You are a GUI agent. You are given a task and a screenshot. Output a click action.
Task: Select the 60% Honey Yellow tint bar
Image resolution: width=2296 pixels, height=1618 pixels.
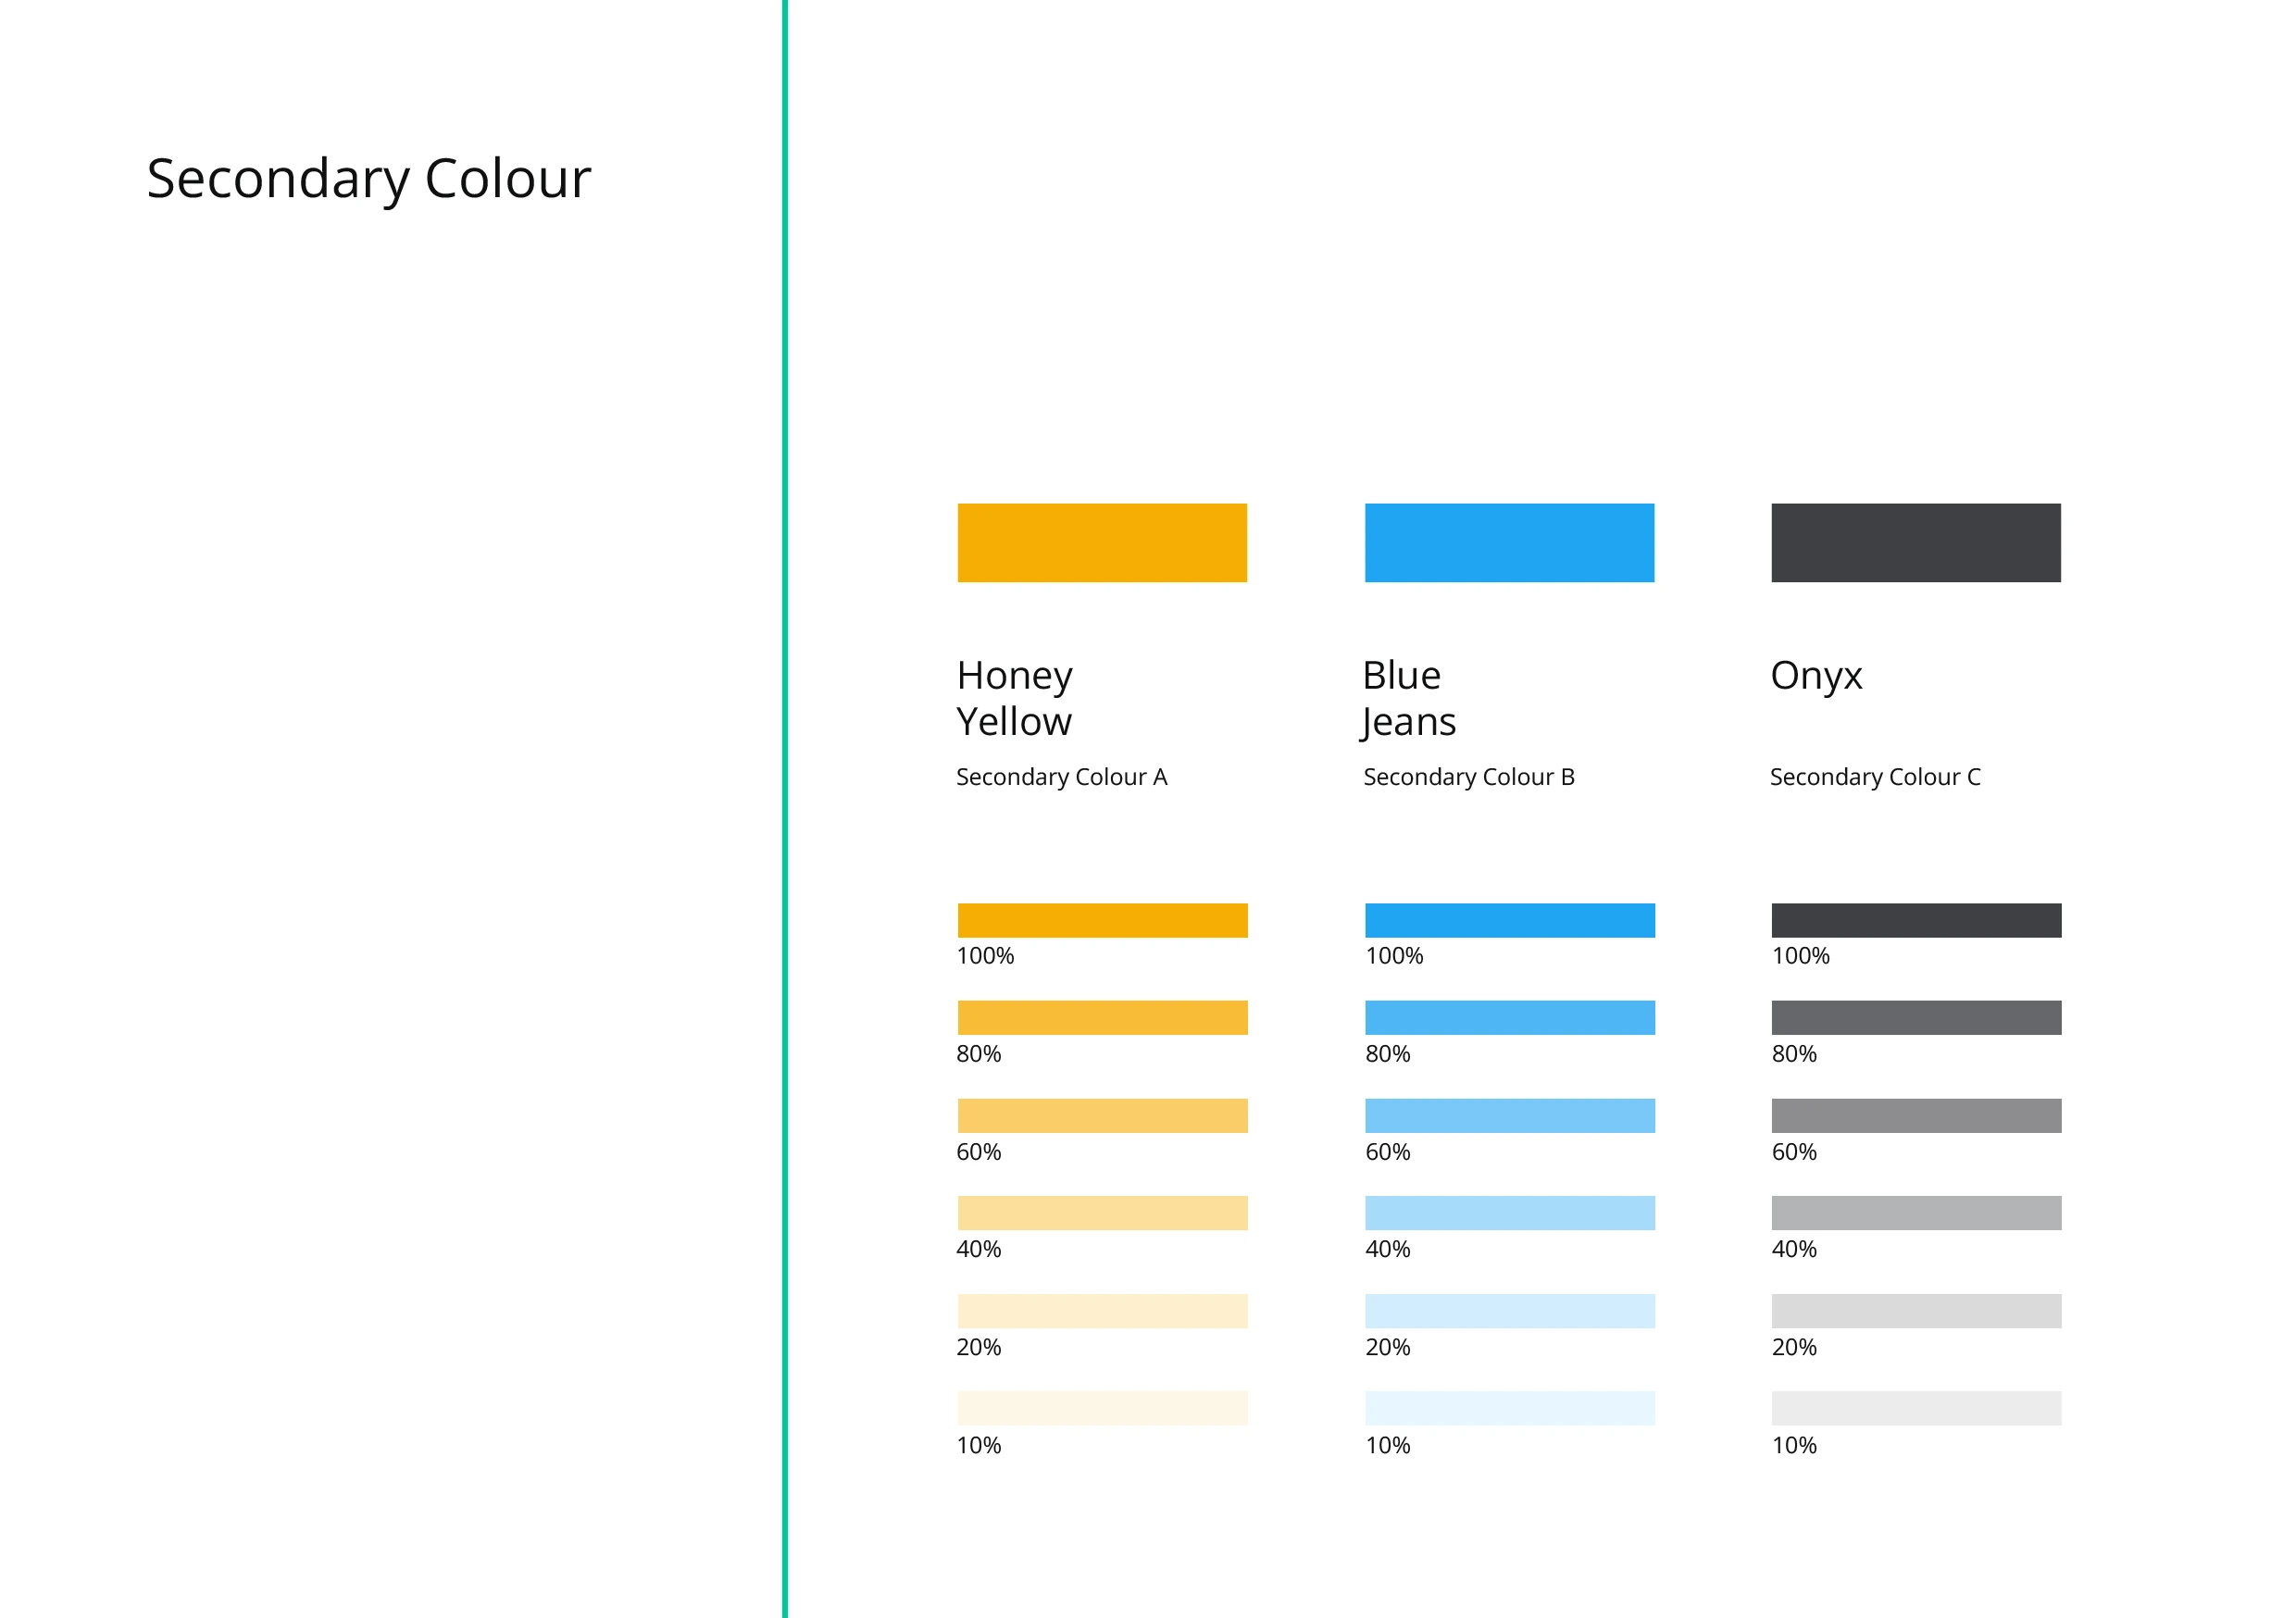(1102, 1115)
